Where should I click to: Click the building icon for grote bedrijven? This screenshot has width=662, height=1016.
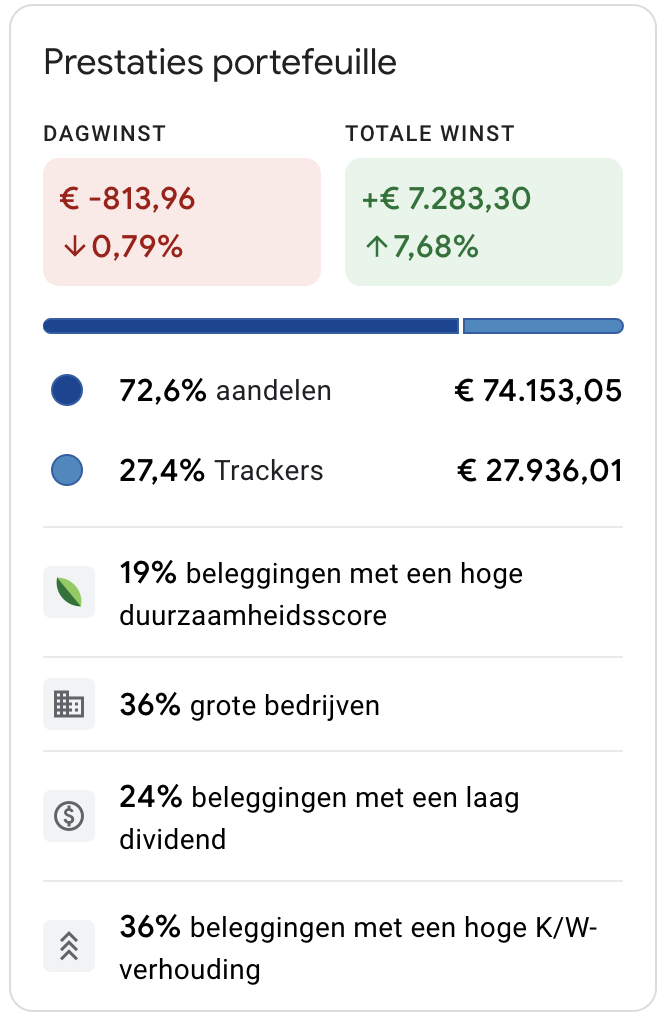coord(69,704)
